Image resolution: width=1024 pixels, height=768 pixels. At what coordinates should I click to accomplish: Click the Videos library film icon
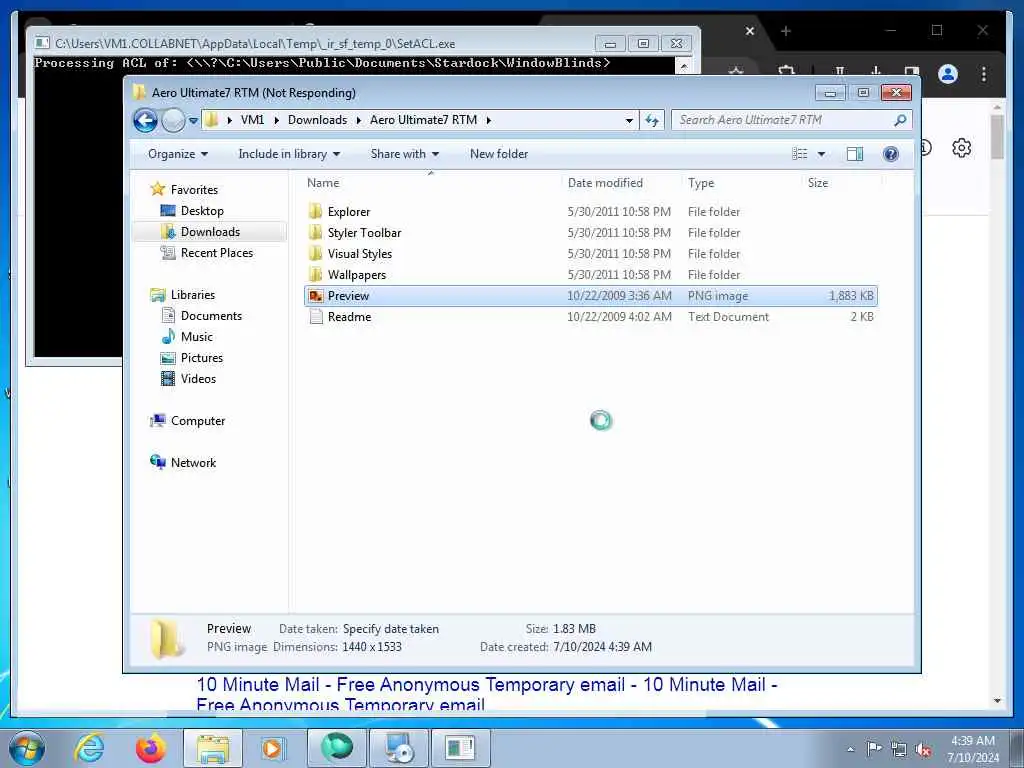[x=168, y=379]
